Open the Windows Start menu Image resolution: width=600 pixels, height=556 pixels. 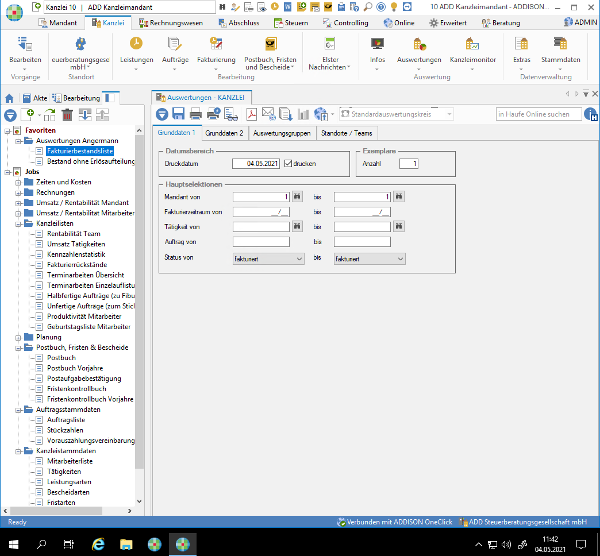tap(14, 544)
